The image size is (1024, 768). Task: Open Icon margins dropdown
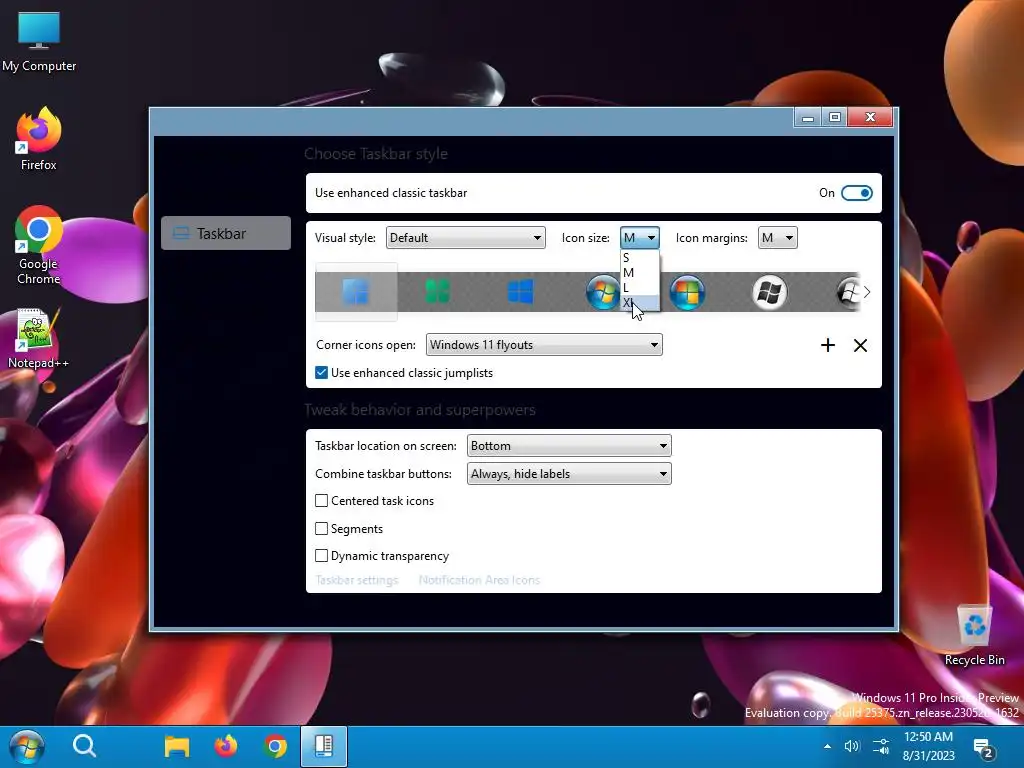[x=777, y=238]
